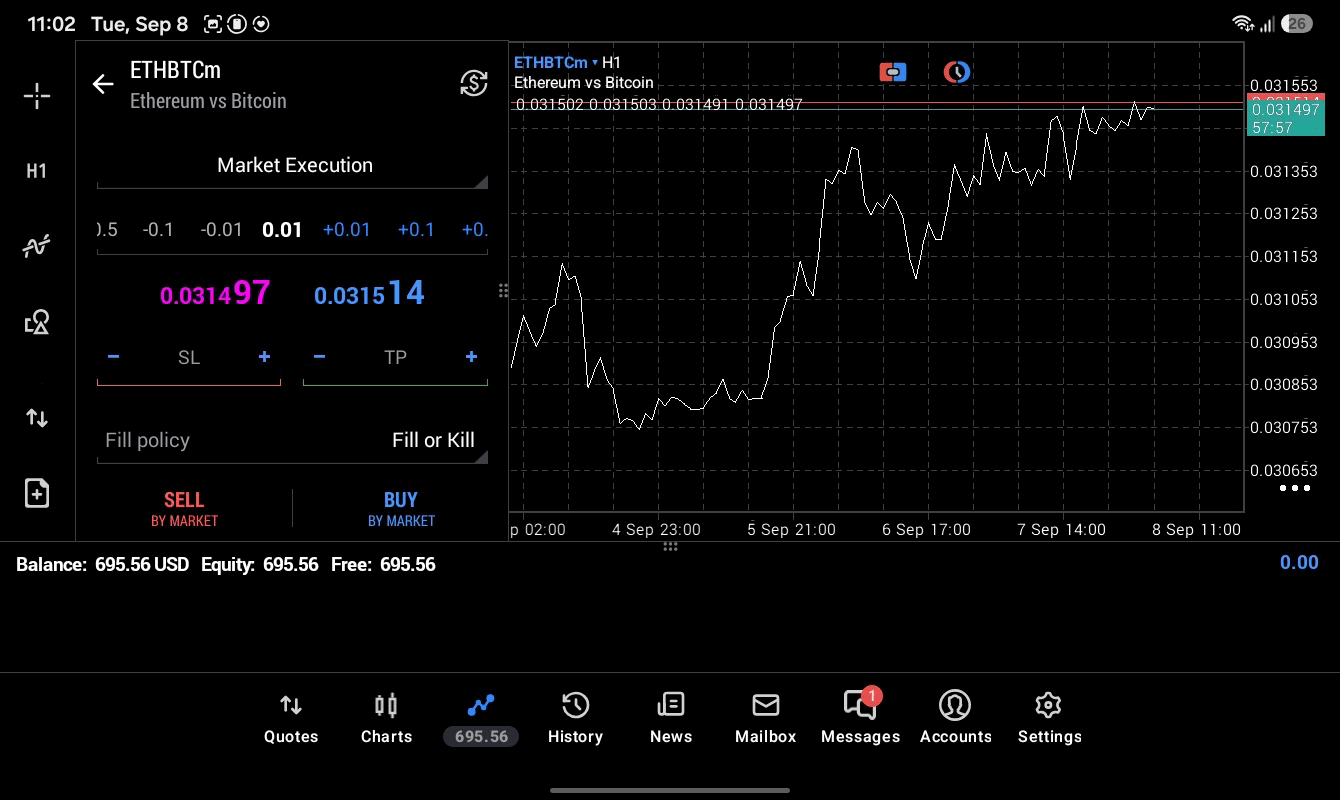
Task: Tap the 0.01 volume value
Action: [x=282, y=230]
